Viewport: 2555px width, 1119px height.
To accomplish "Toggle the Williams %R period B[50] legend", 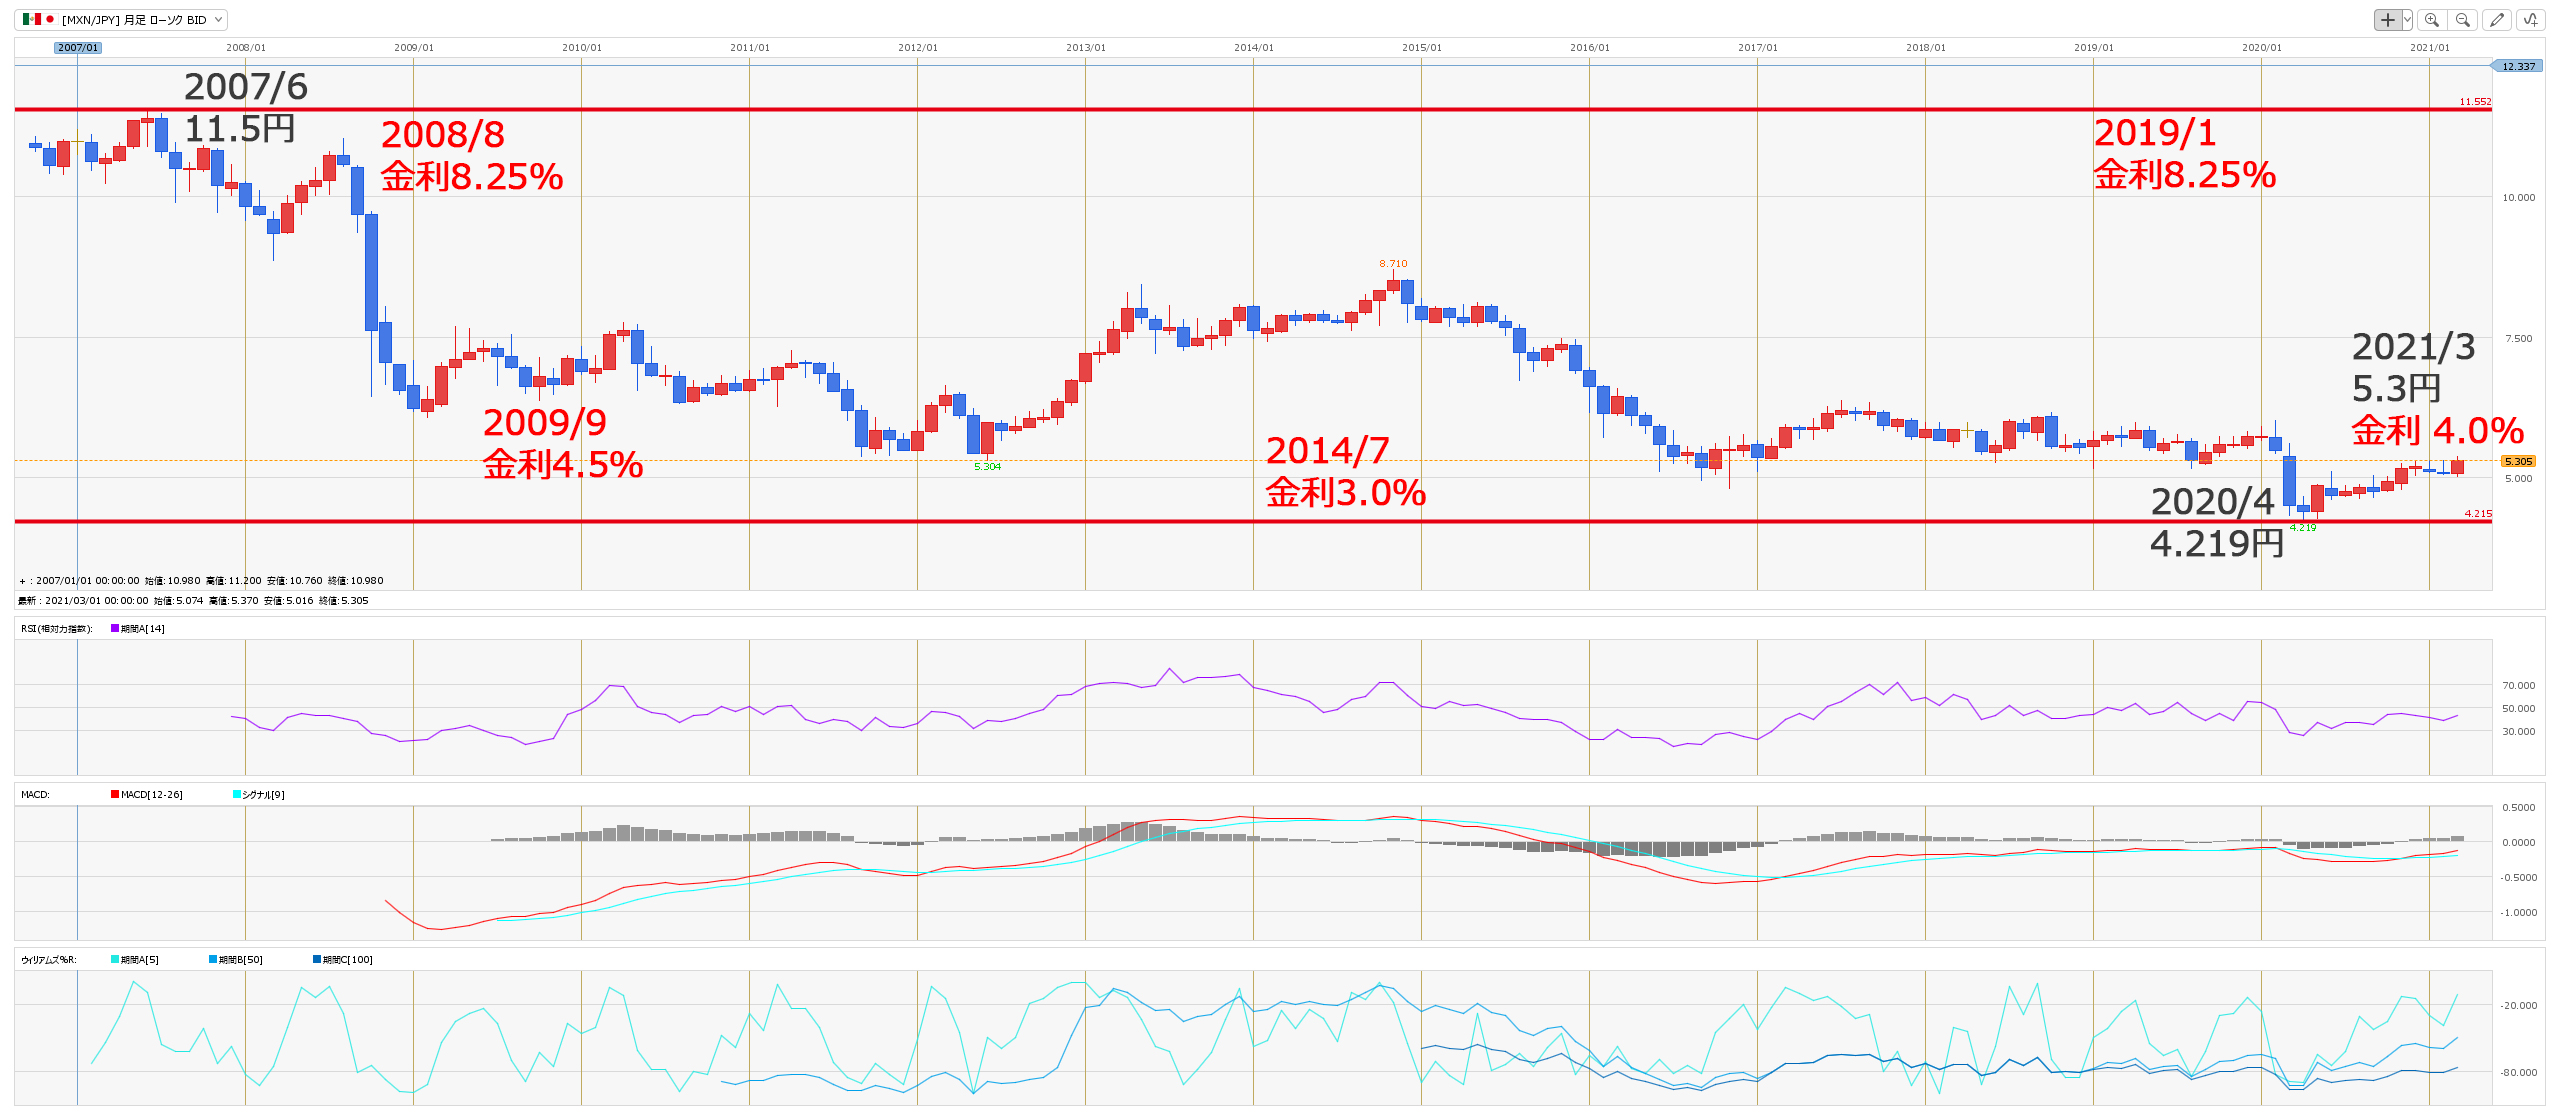I will point(239,959).
